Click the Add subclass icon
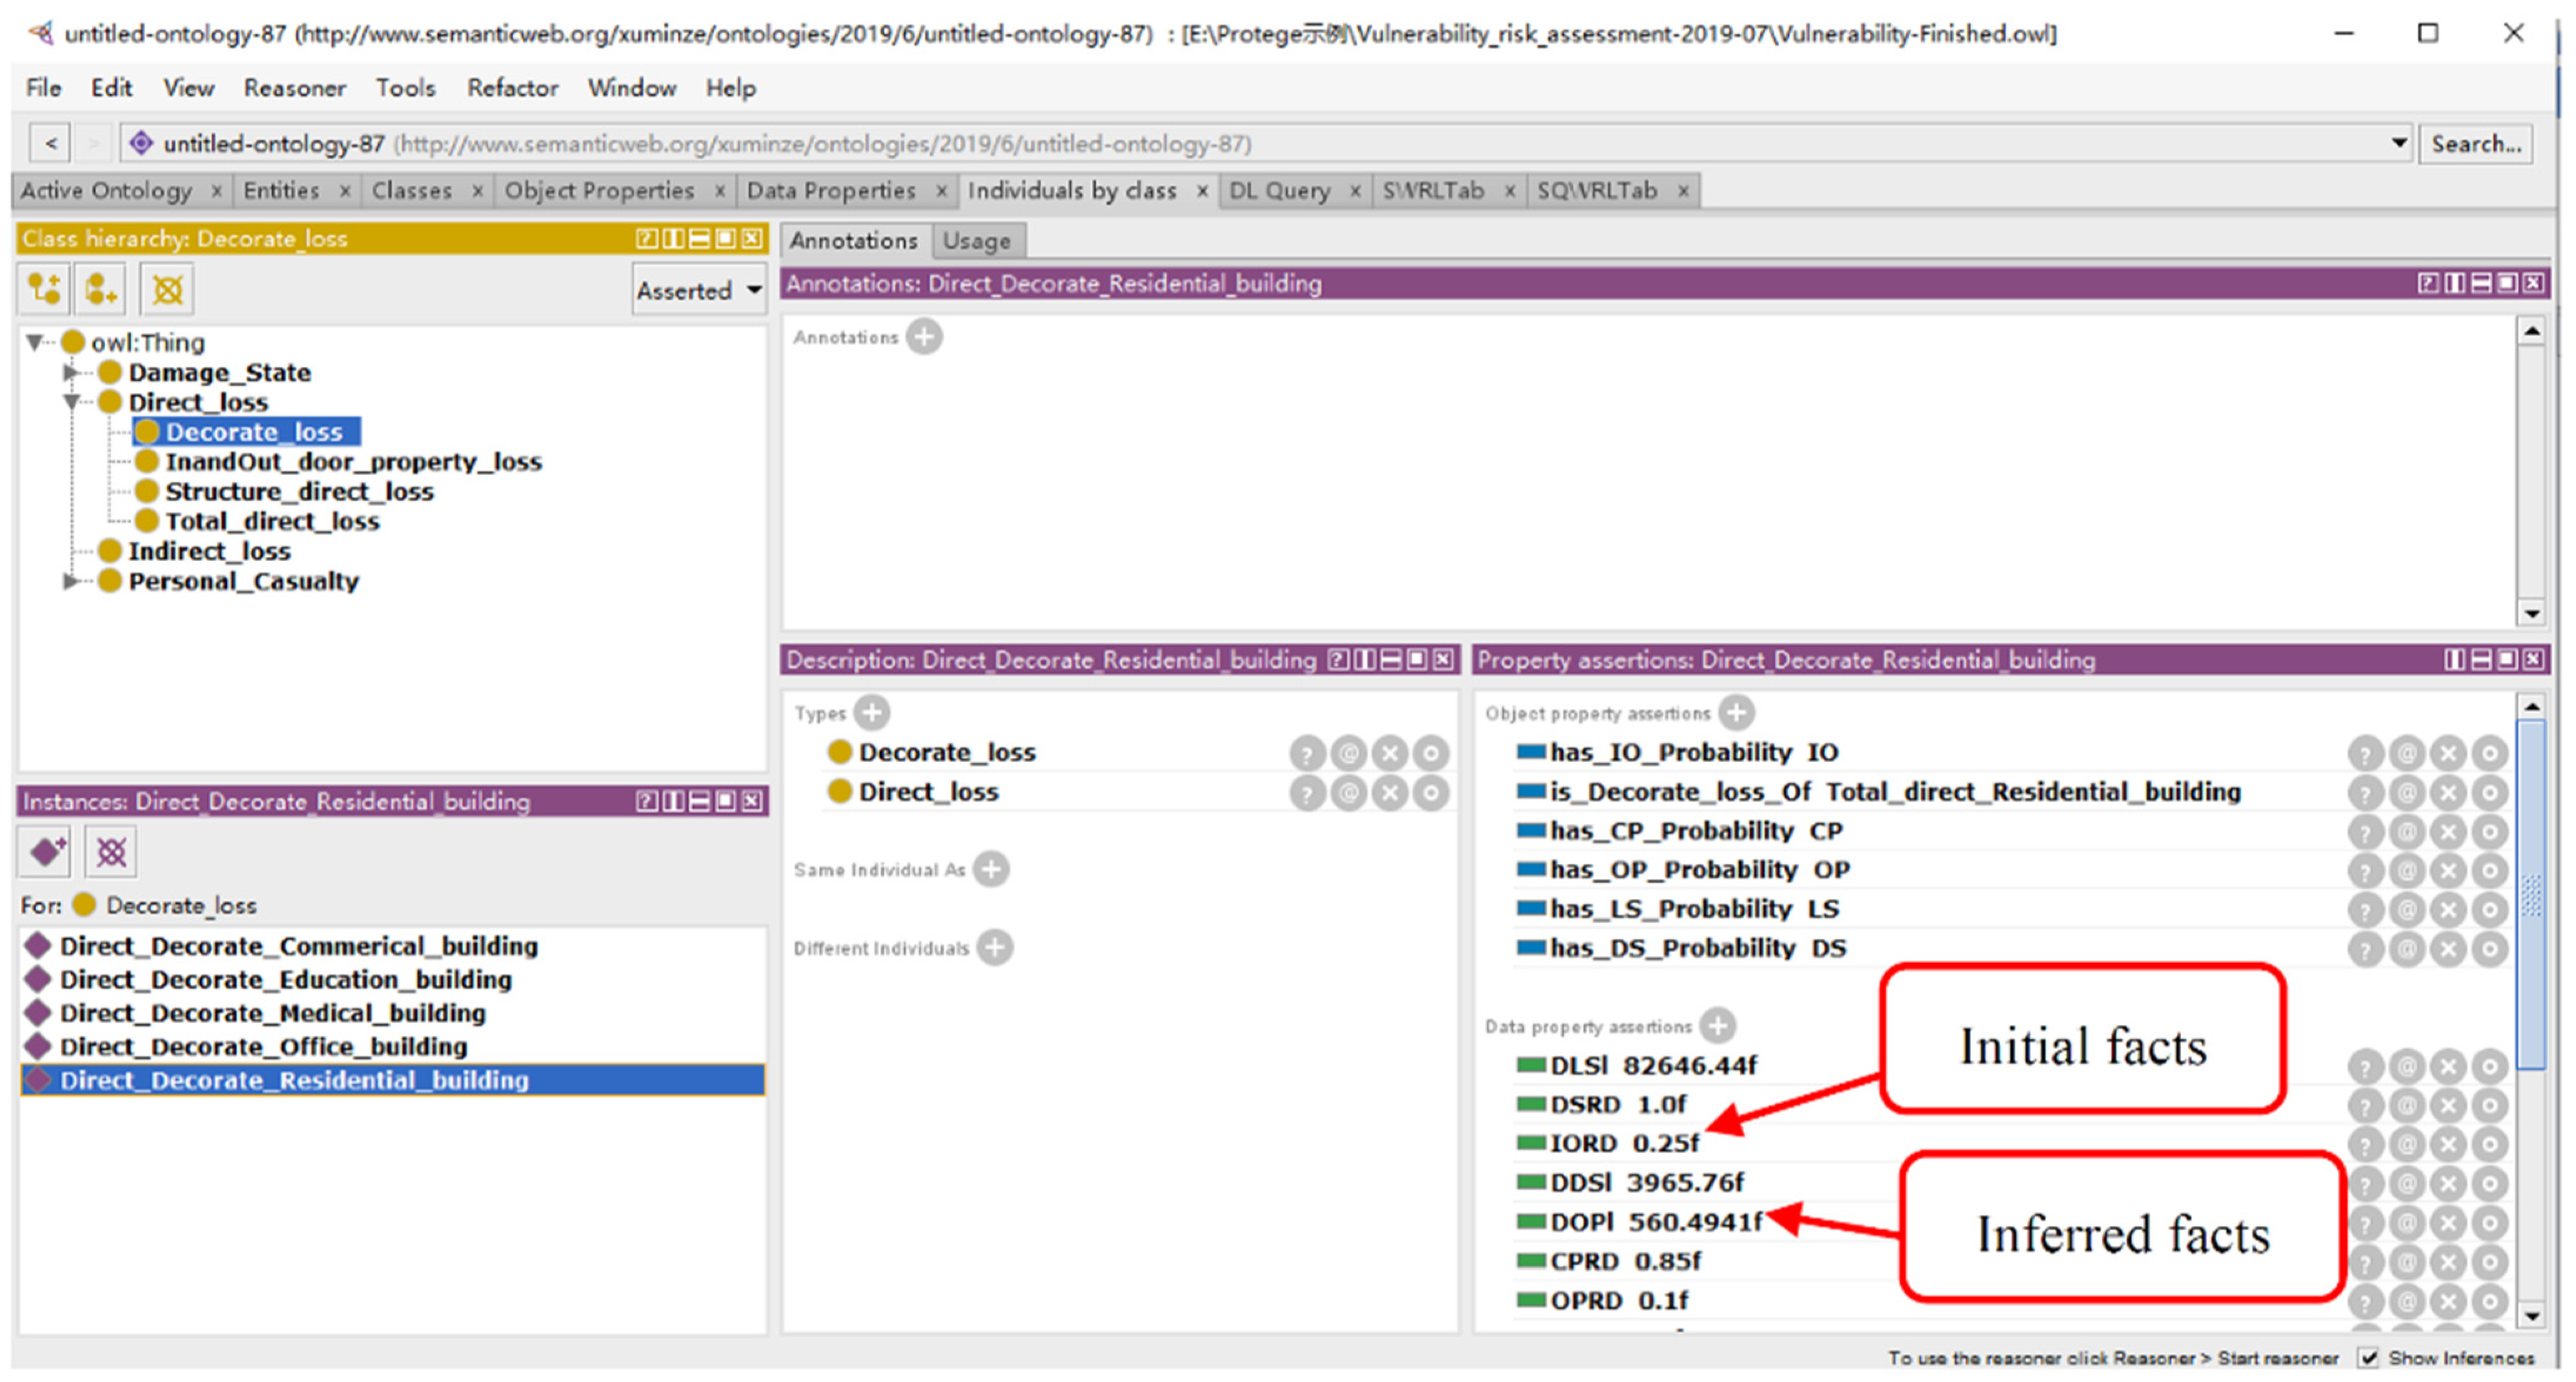 (x=44, y=290)
